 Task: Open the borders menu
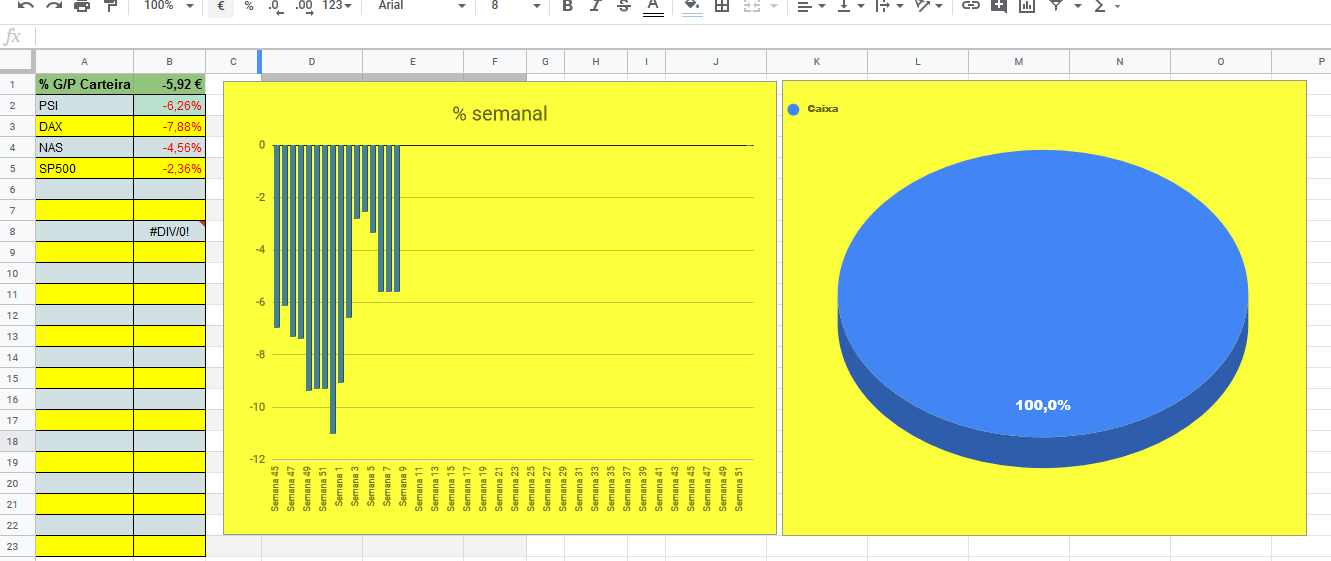[722, 6]
